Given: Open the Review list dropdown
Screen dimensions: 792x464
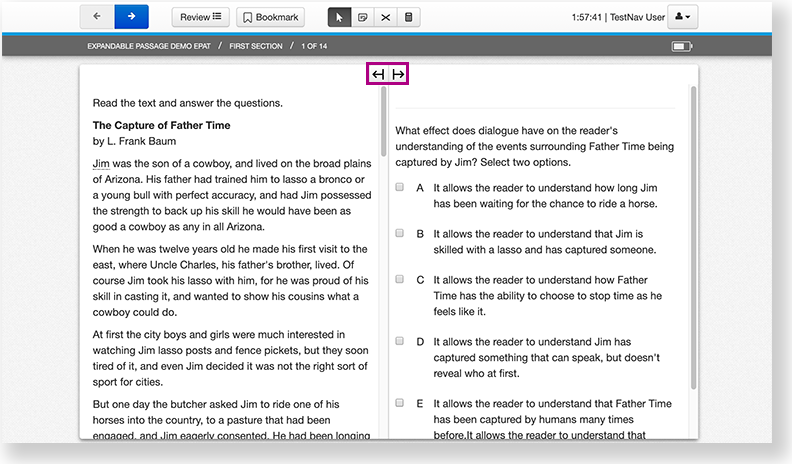Looking at the screenshot, I should [x=201, y=17].
